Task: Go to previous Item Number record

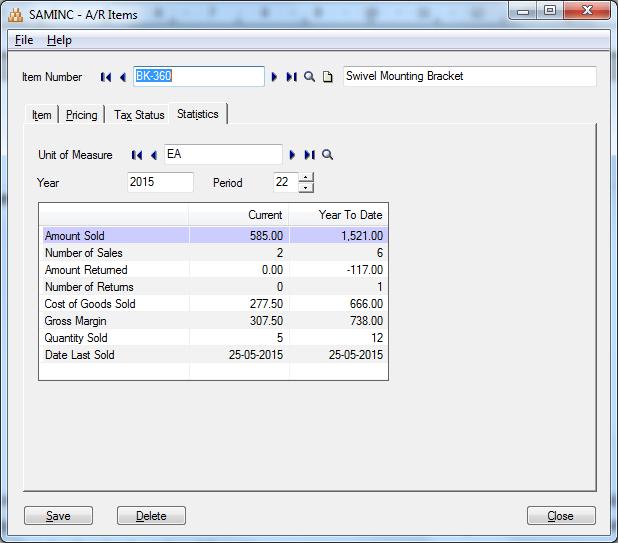Action: click(x=123, y=77)
